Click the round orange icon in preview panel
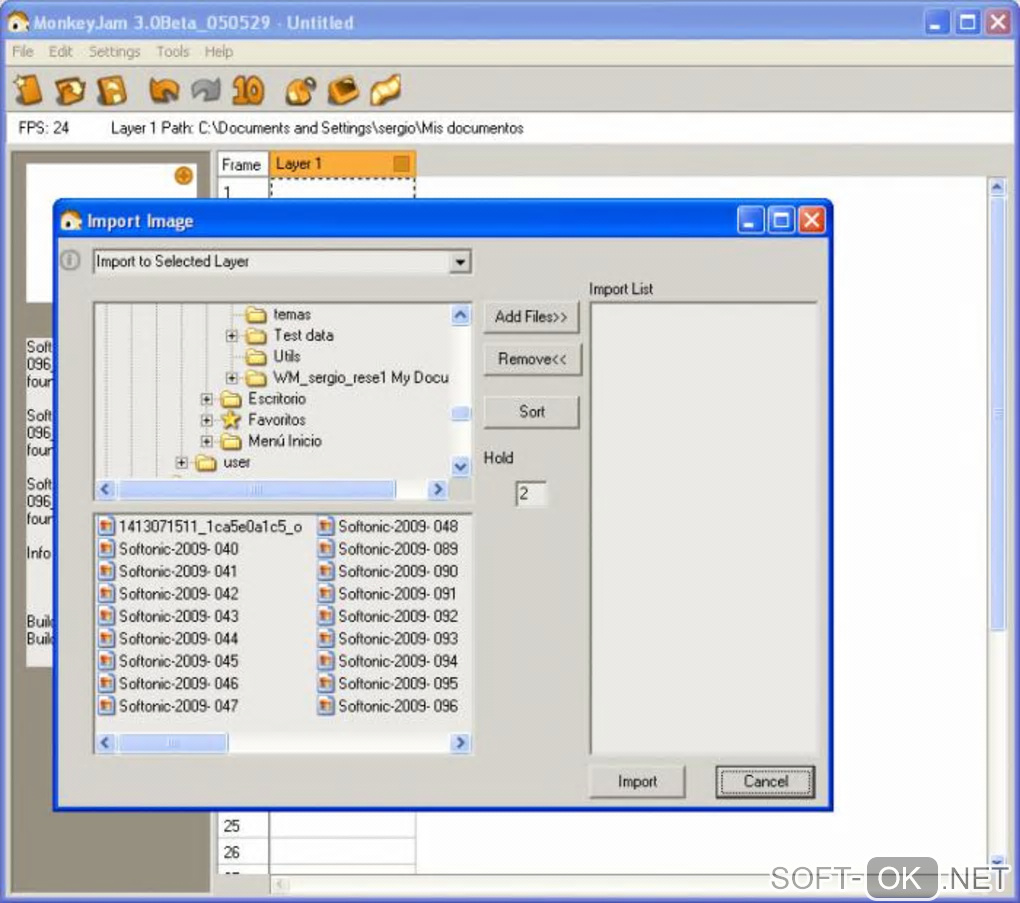 [x=183, y=175]
